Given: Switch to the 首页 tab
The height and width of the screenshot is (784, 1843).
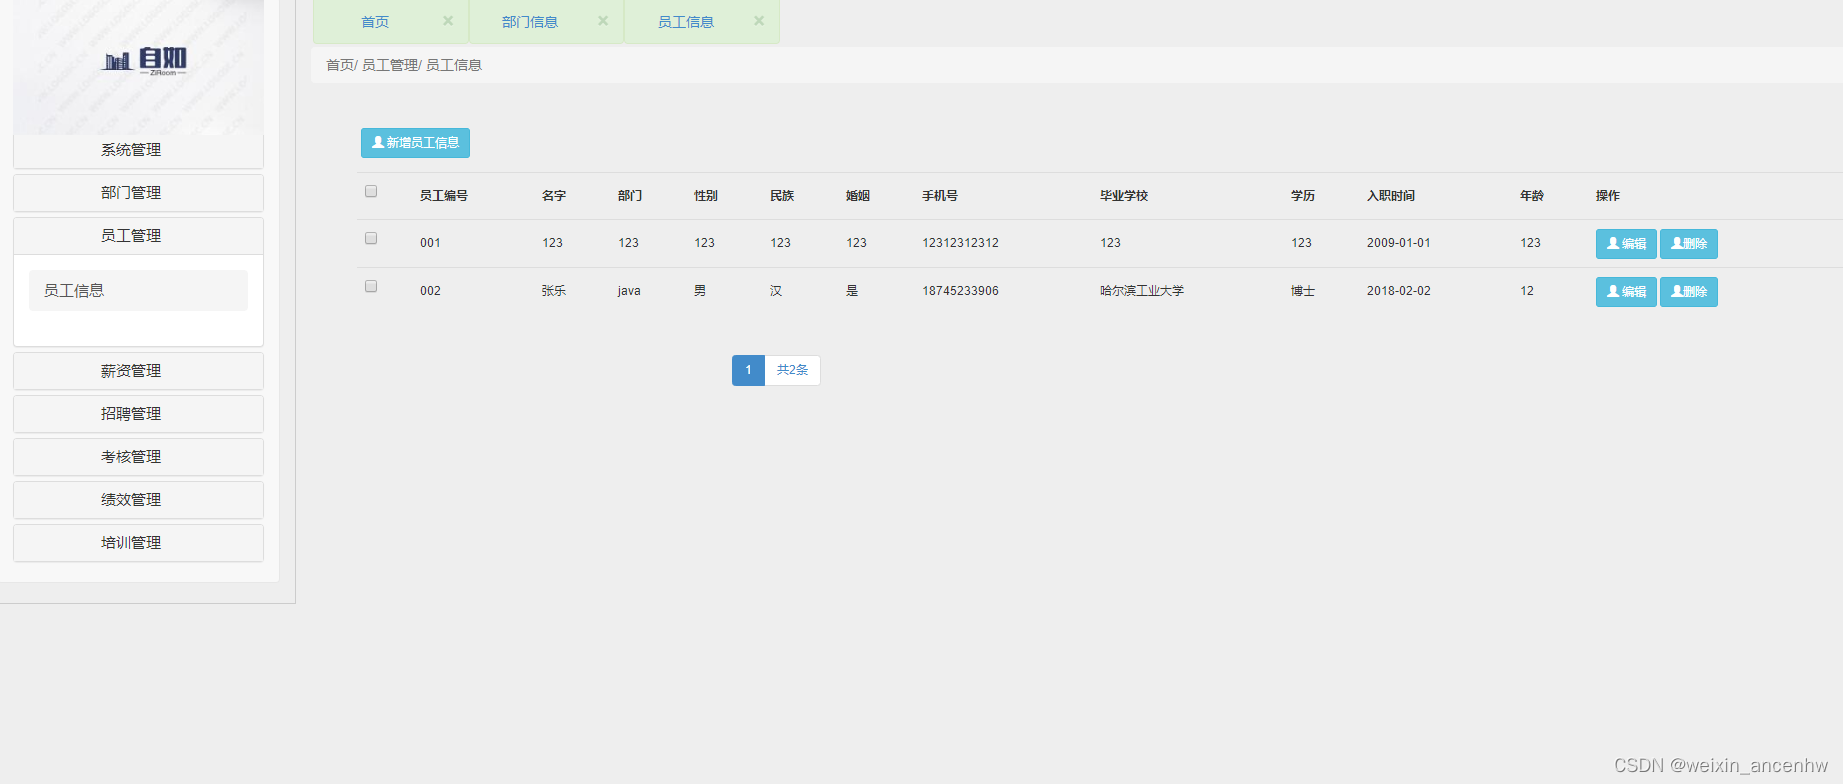Looking at the screenshot, I should pos(375,22).
